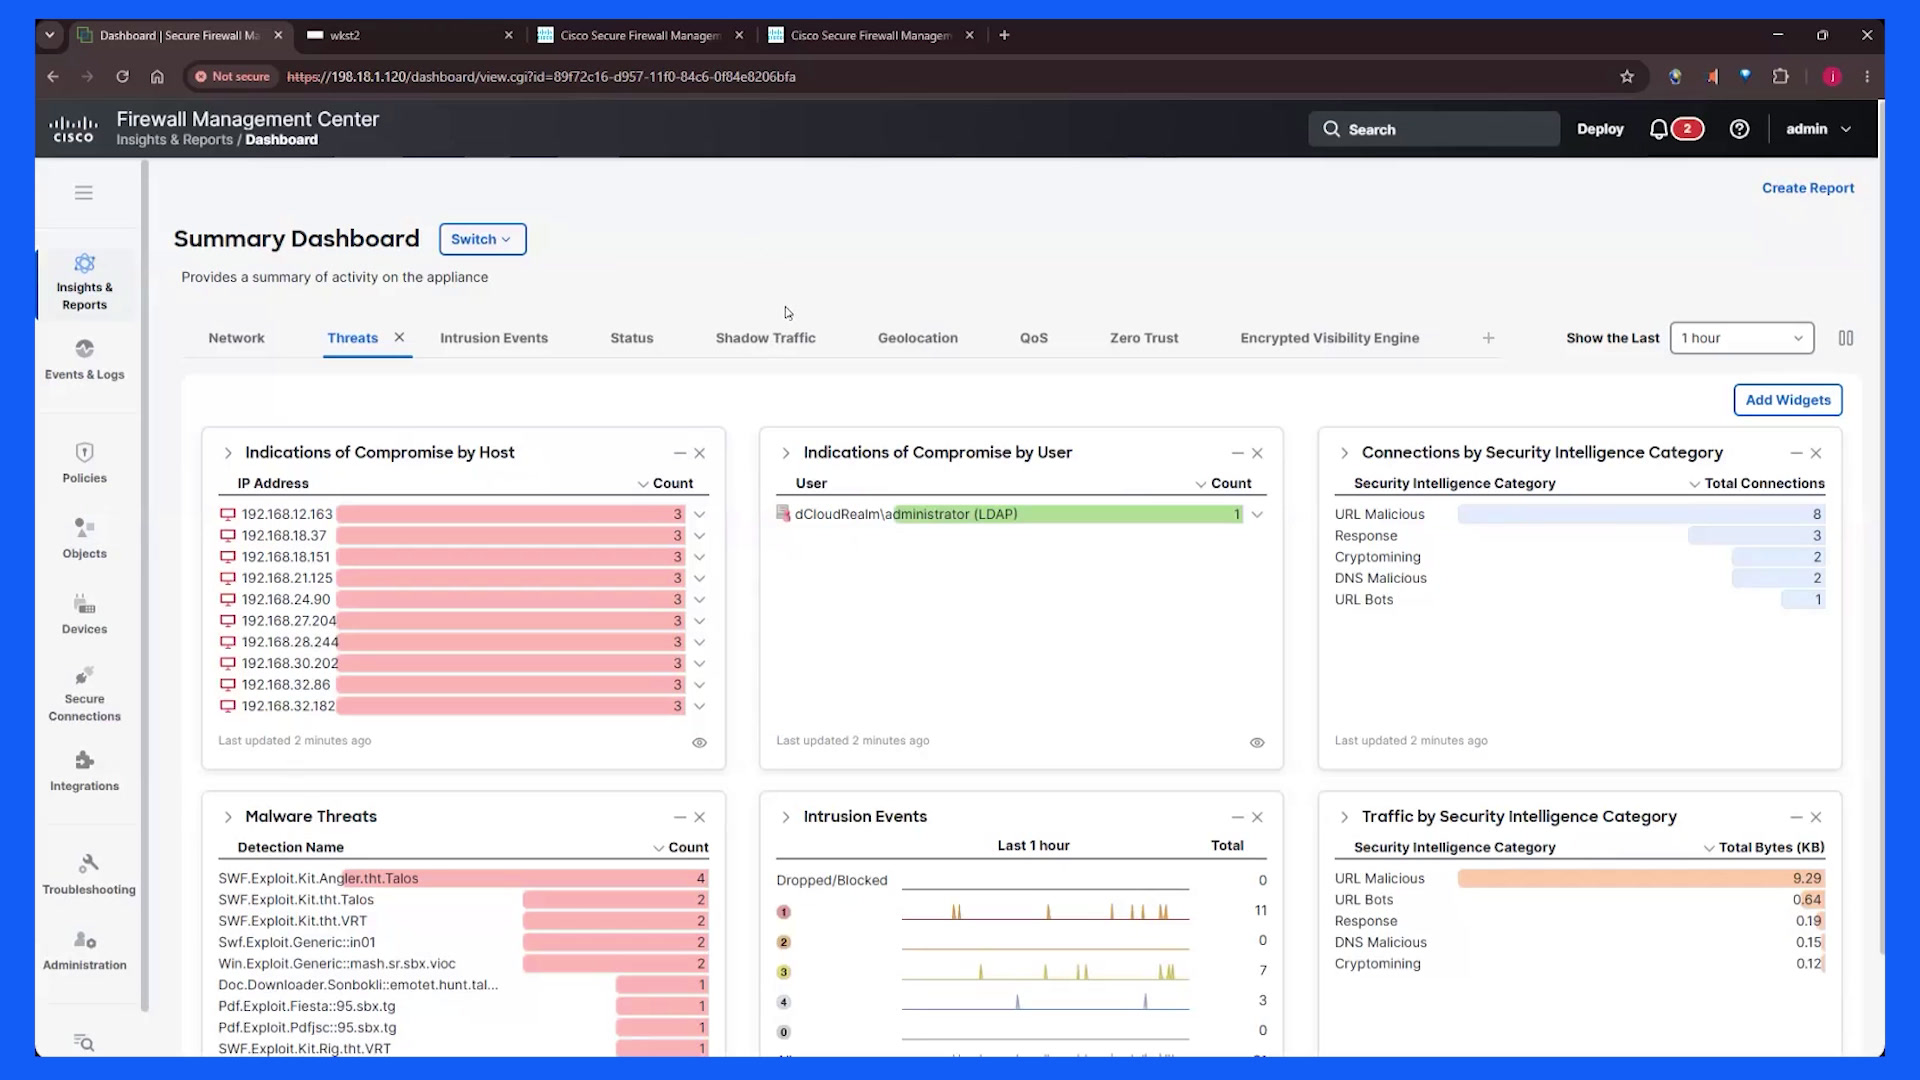Click the Search input field
1920x1080 pixels.
(x=1433, y=129)
